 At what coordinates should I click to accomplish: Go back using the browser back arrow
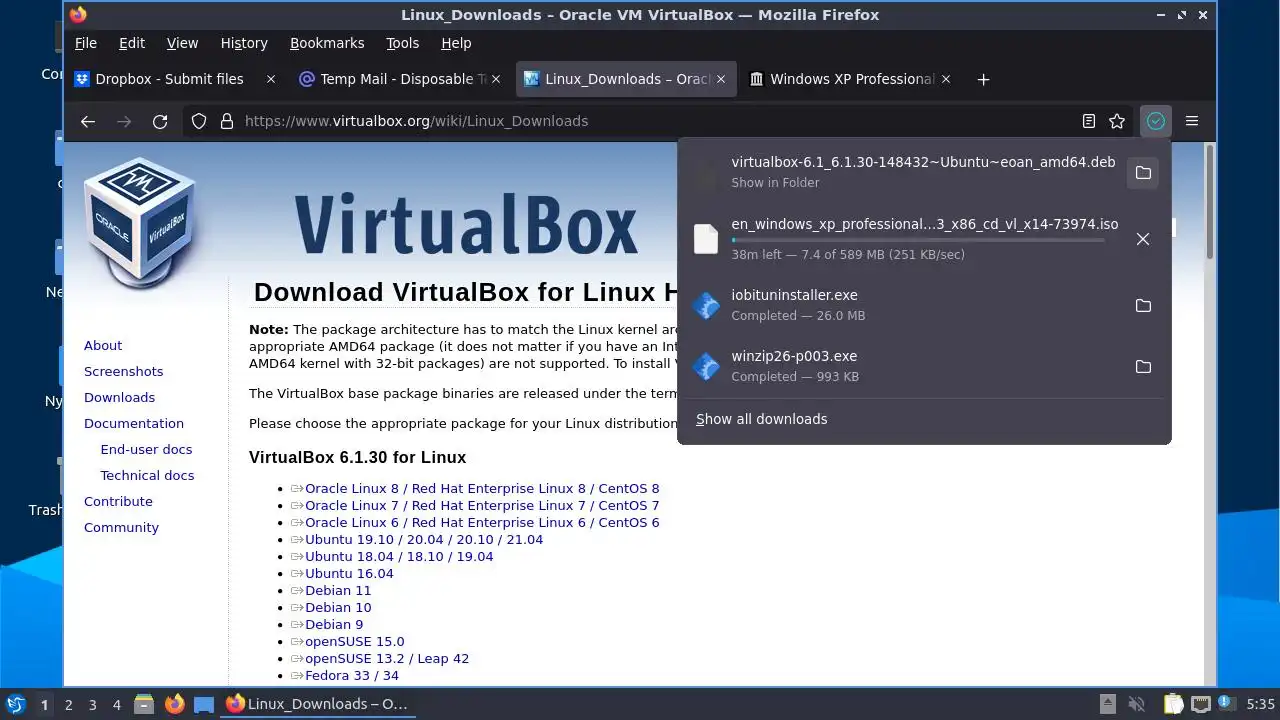click(88, 121)
